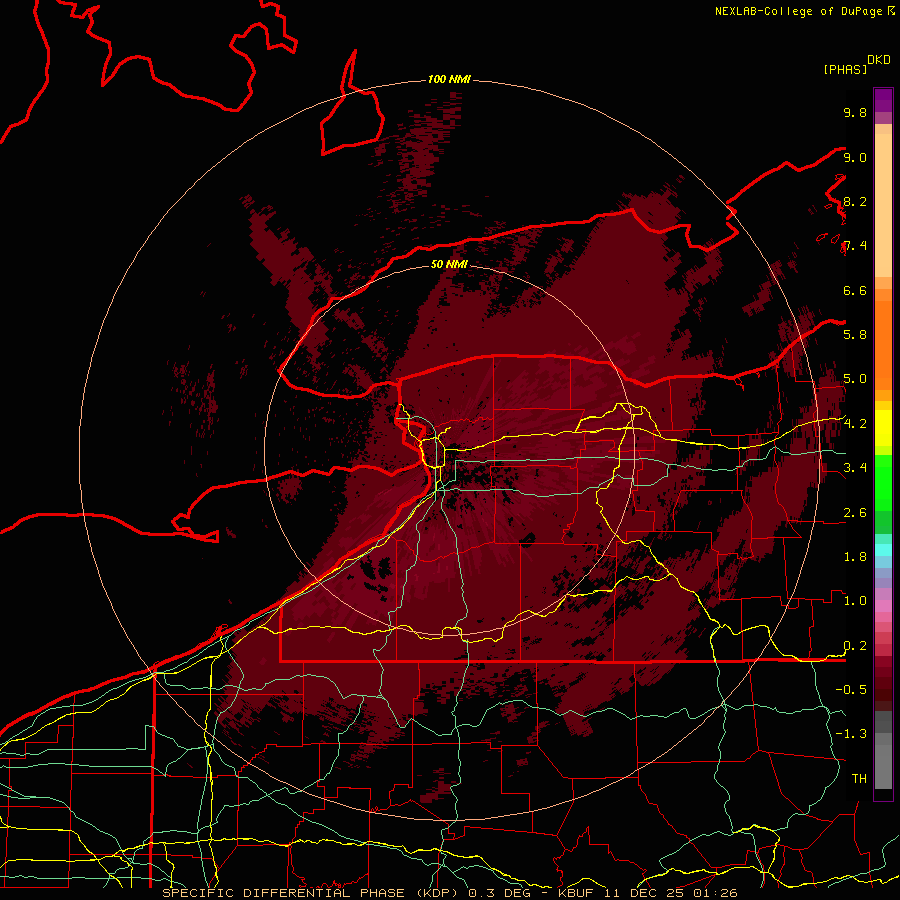Click the KDP product caption at bottom
Image resolution: width=900 pixels, height=900 pixels.
click(449, 893)
